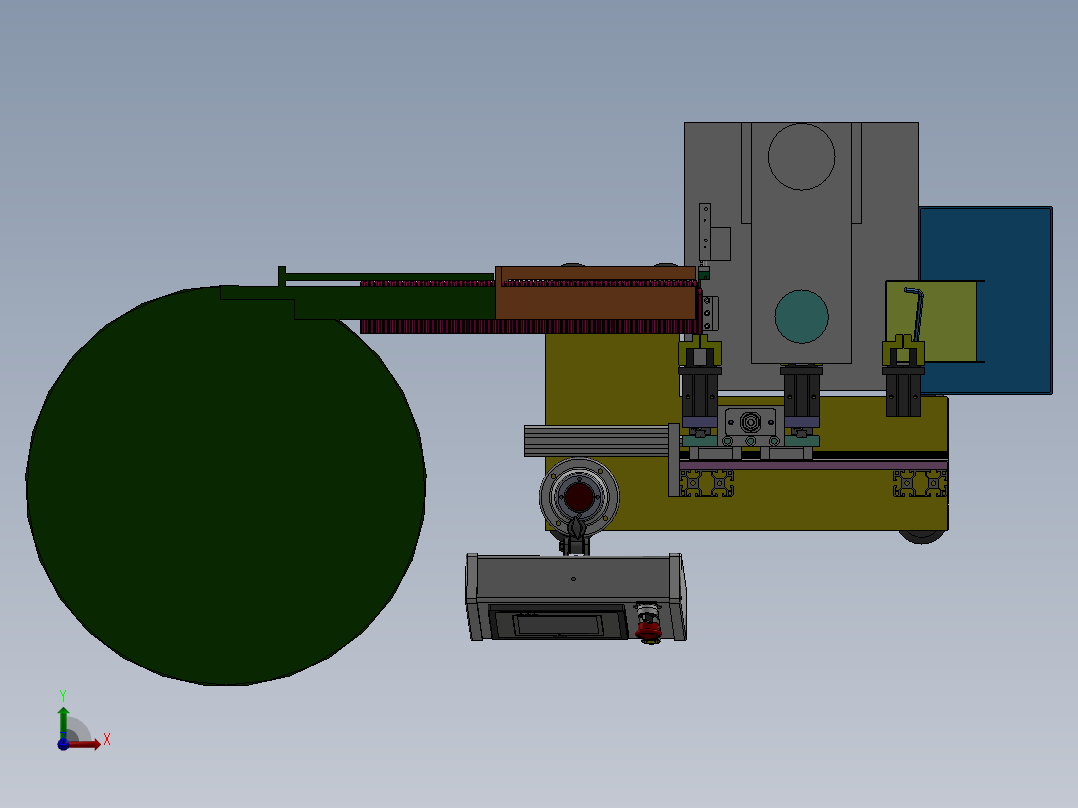Click the blue Z axis ball of triad
This screenshot has height=808, width=1078.
63,745
